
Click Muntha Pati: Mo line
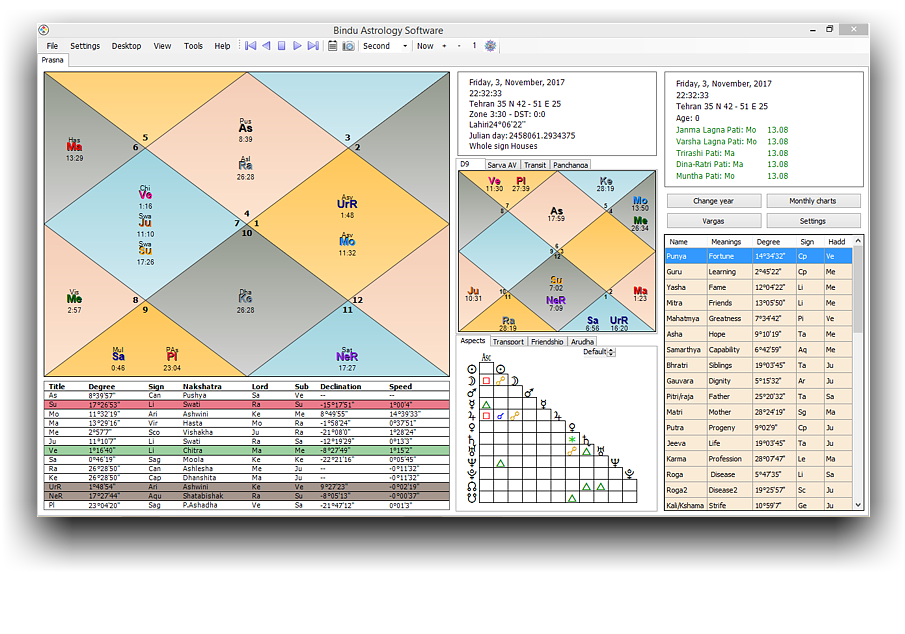pyautogui.click(x=732, y=176)
